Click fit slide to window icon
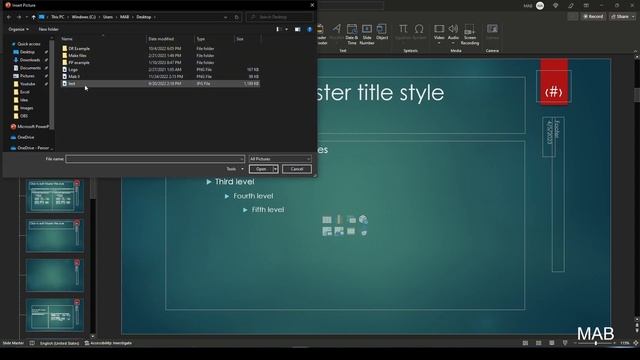The image size is (640, 360). pyautogui.click(x=636, y=343)
